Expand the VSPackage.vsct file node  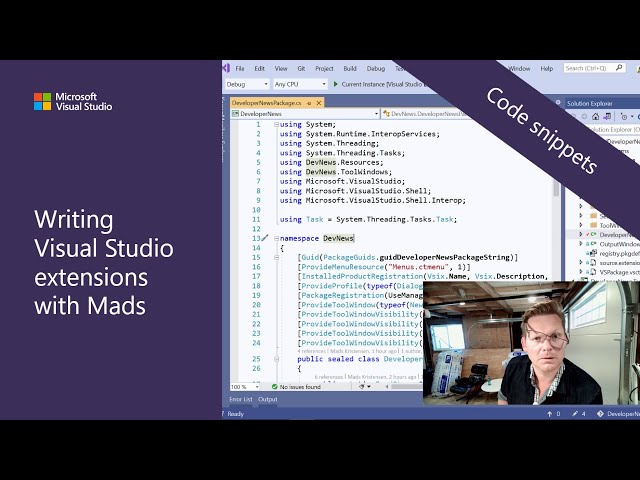(581, 272)
